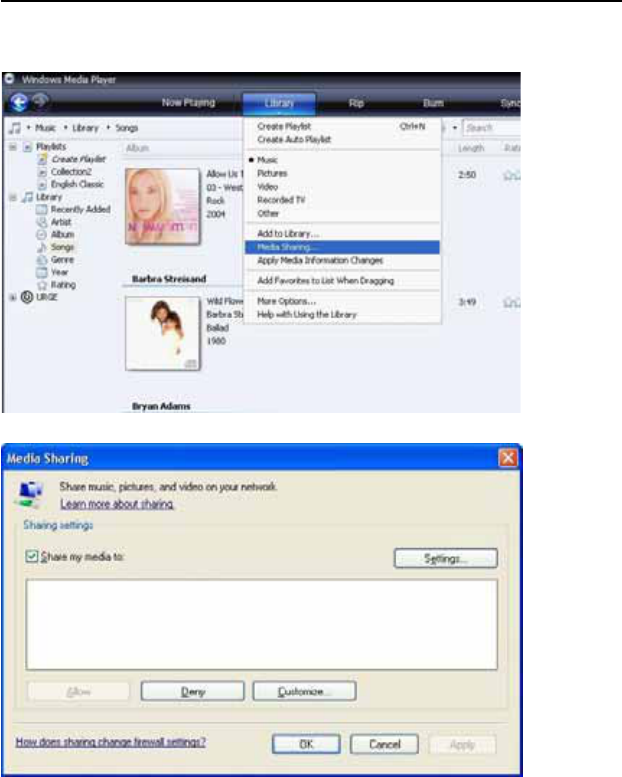Click the Genre icon in Library tree
Viewport: 622px width, 777px height.
point(42,260)
